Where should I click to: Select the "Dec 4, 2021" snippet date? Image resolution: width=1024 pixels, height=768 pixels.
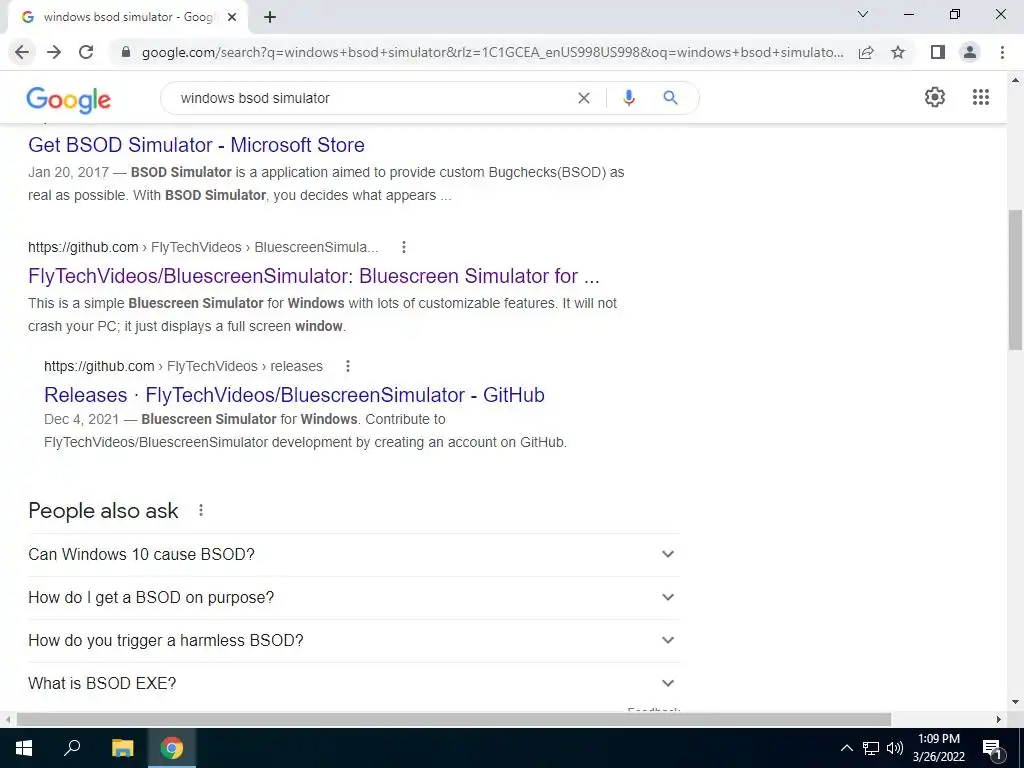(82, 419)
